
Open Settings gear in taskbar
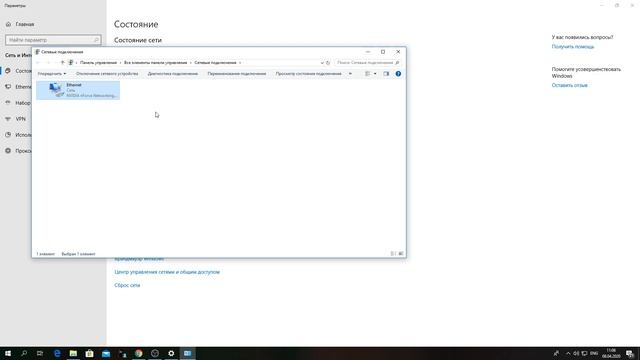[x=171, y=353]
